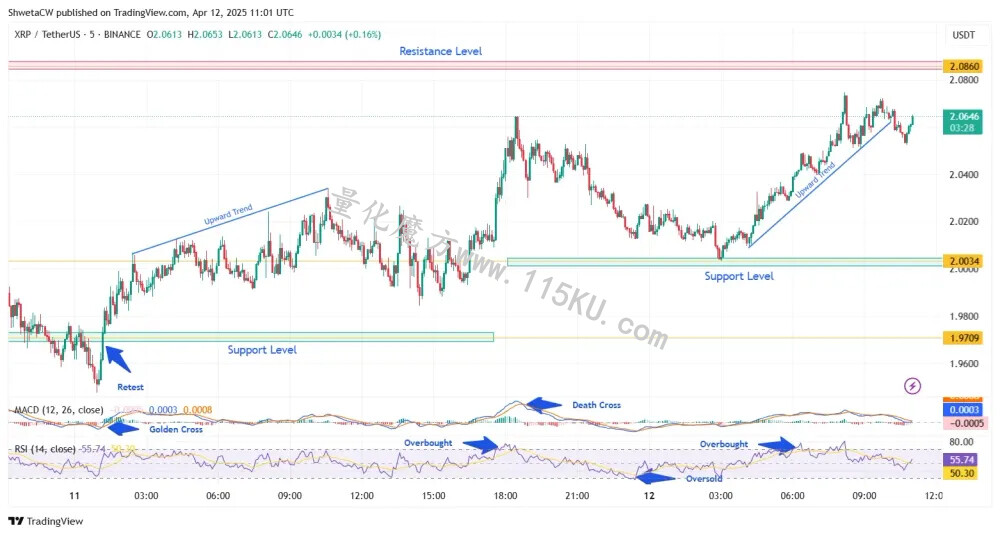Click the +0.0034 (+0.16%) change value
This screenshot has height=535, width=1000.
[344, 34]
